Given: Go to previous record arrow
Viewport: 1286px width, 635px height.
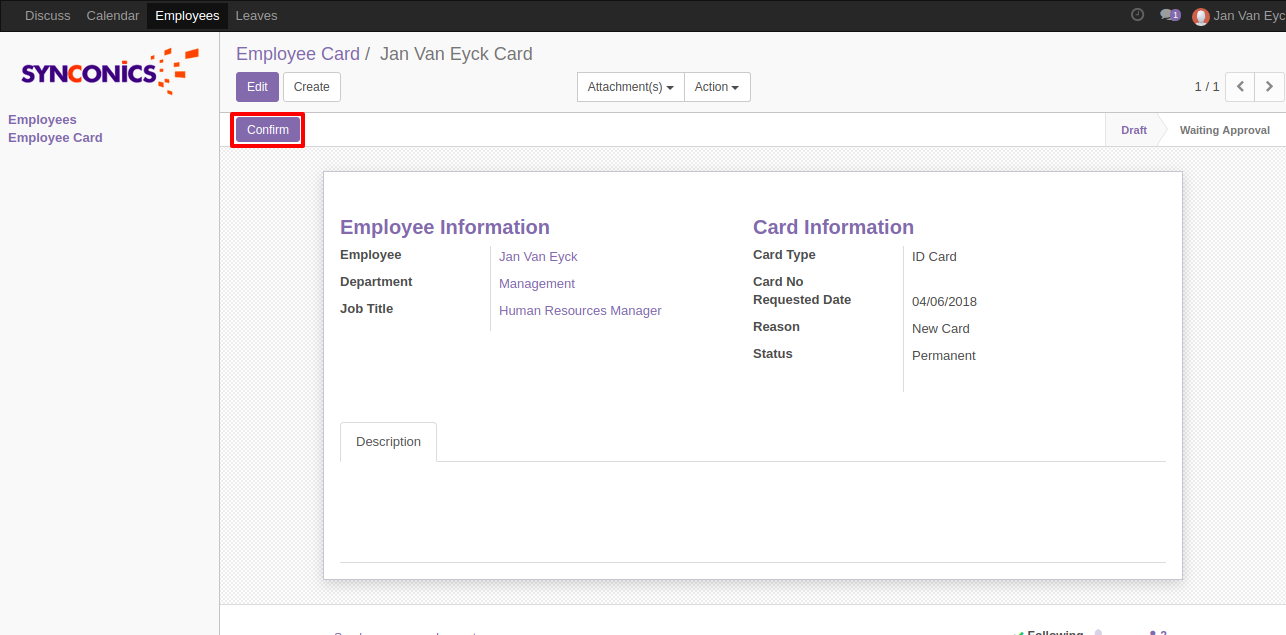Looking at the screenshot, I should pos(1240,87).
